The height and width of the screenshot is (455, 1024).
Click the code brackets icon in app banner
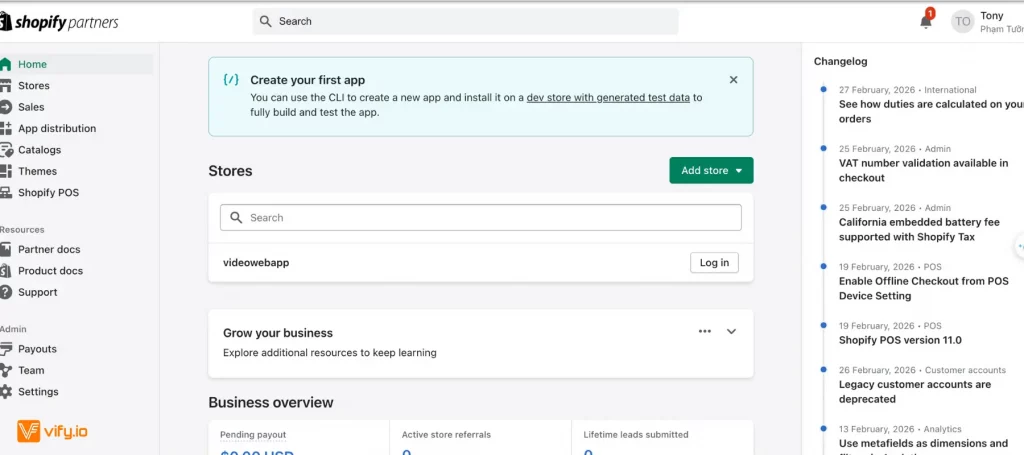[x=231, y=80]
